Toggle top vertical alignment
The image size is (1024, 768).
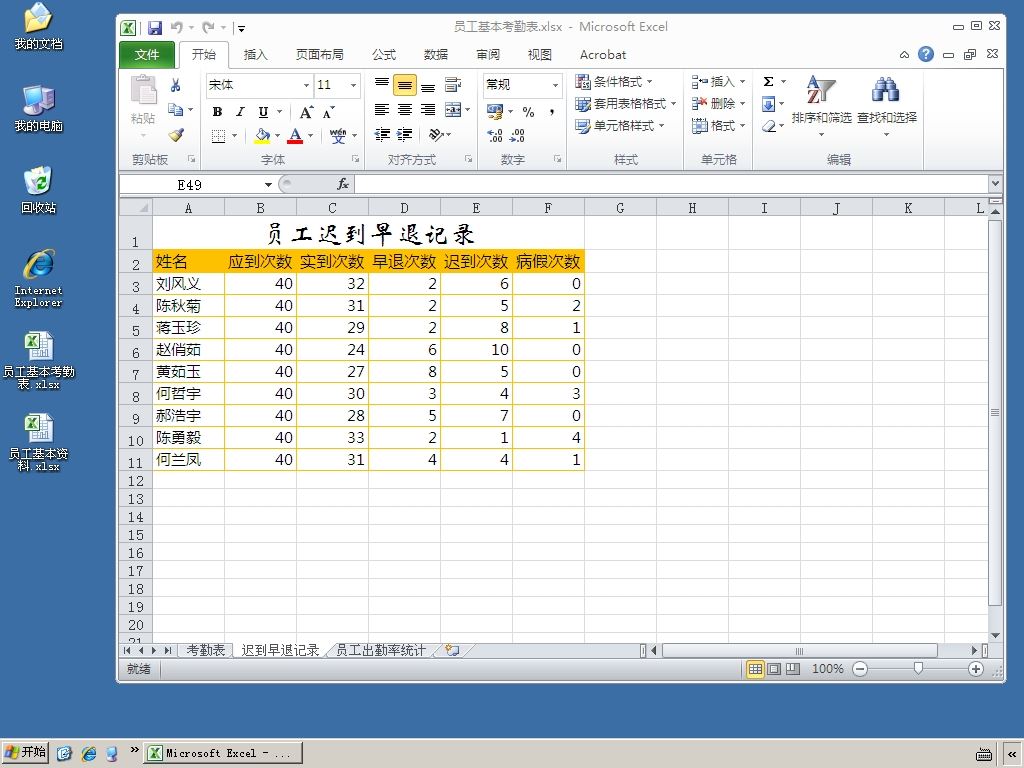[382, 84]
